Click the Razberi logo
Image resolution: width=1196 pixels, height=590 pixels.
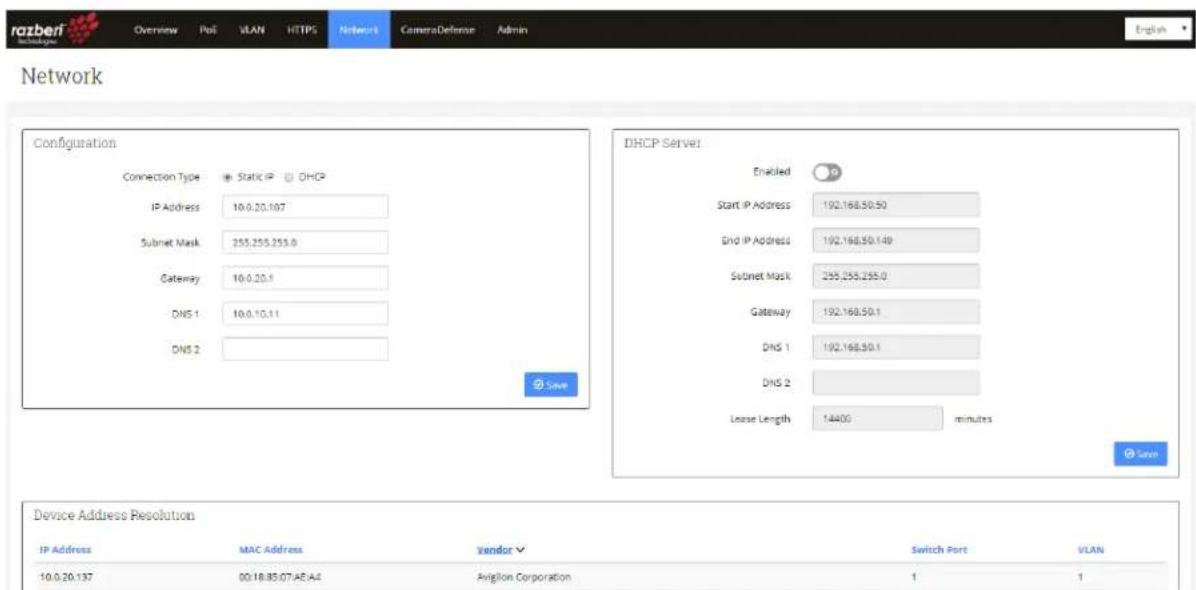click(x=53, y=29)
